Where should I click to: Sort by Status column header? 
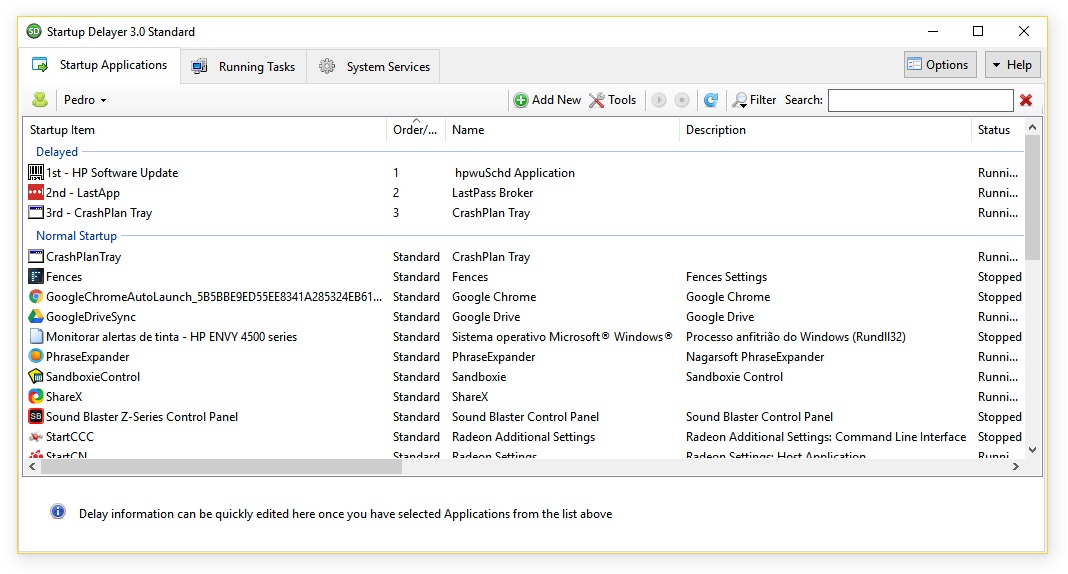coord(997,130)
